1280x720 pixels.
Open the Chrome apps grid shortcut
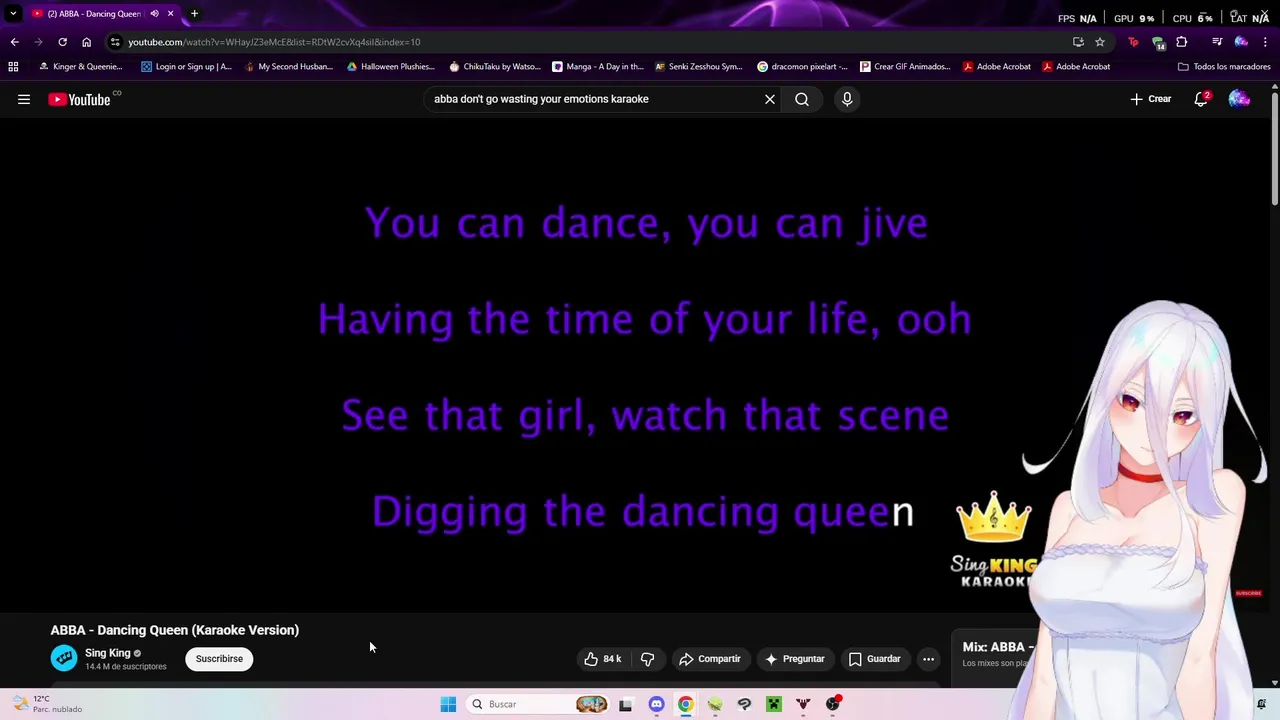(x=13, y=67)
